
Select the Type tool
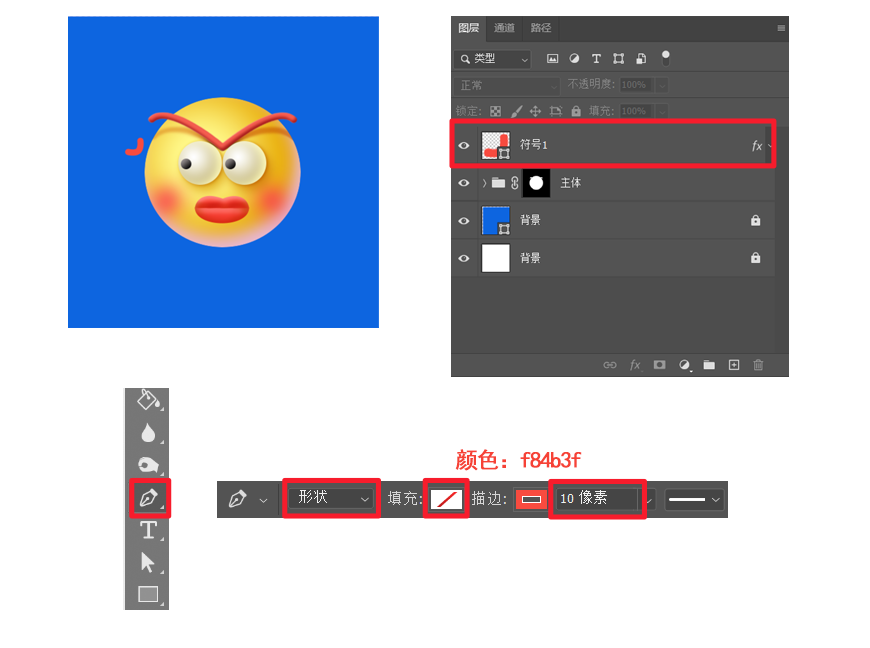point(147,529)
